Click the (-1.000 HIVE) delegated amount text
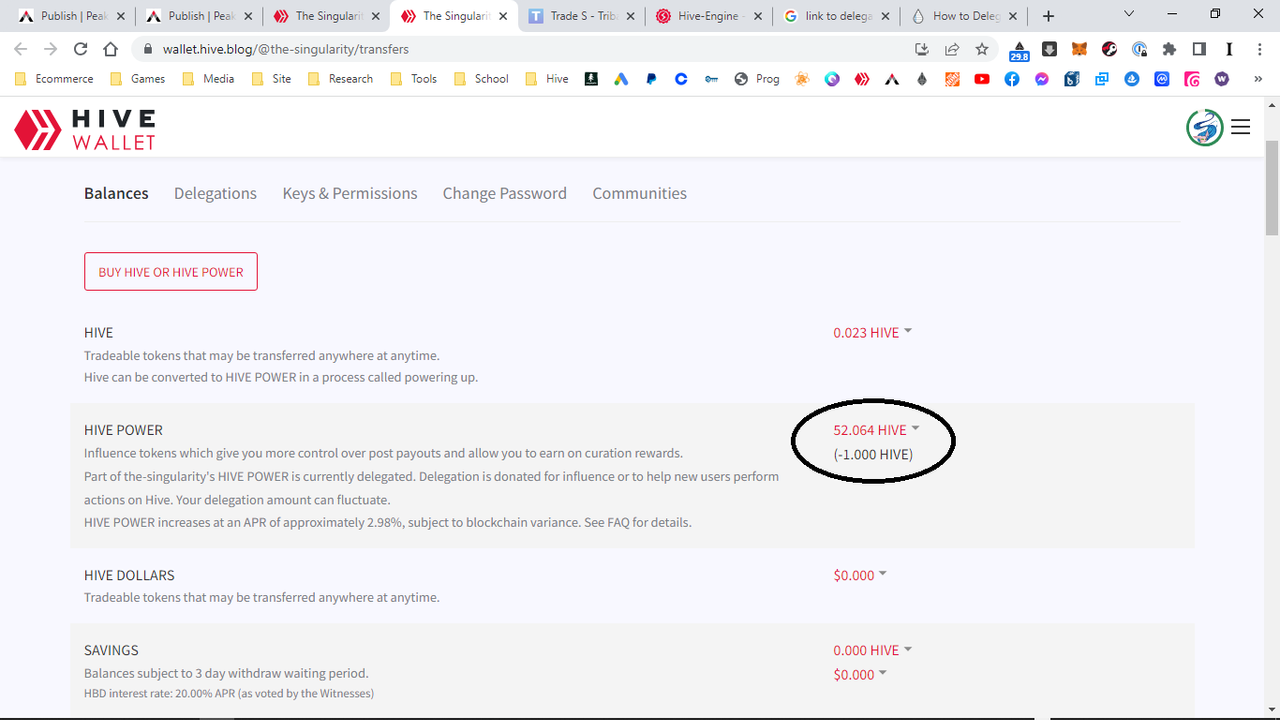Image resolution: width=1280 pixels, height=720 pixels. [x=873, y=454]
